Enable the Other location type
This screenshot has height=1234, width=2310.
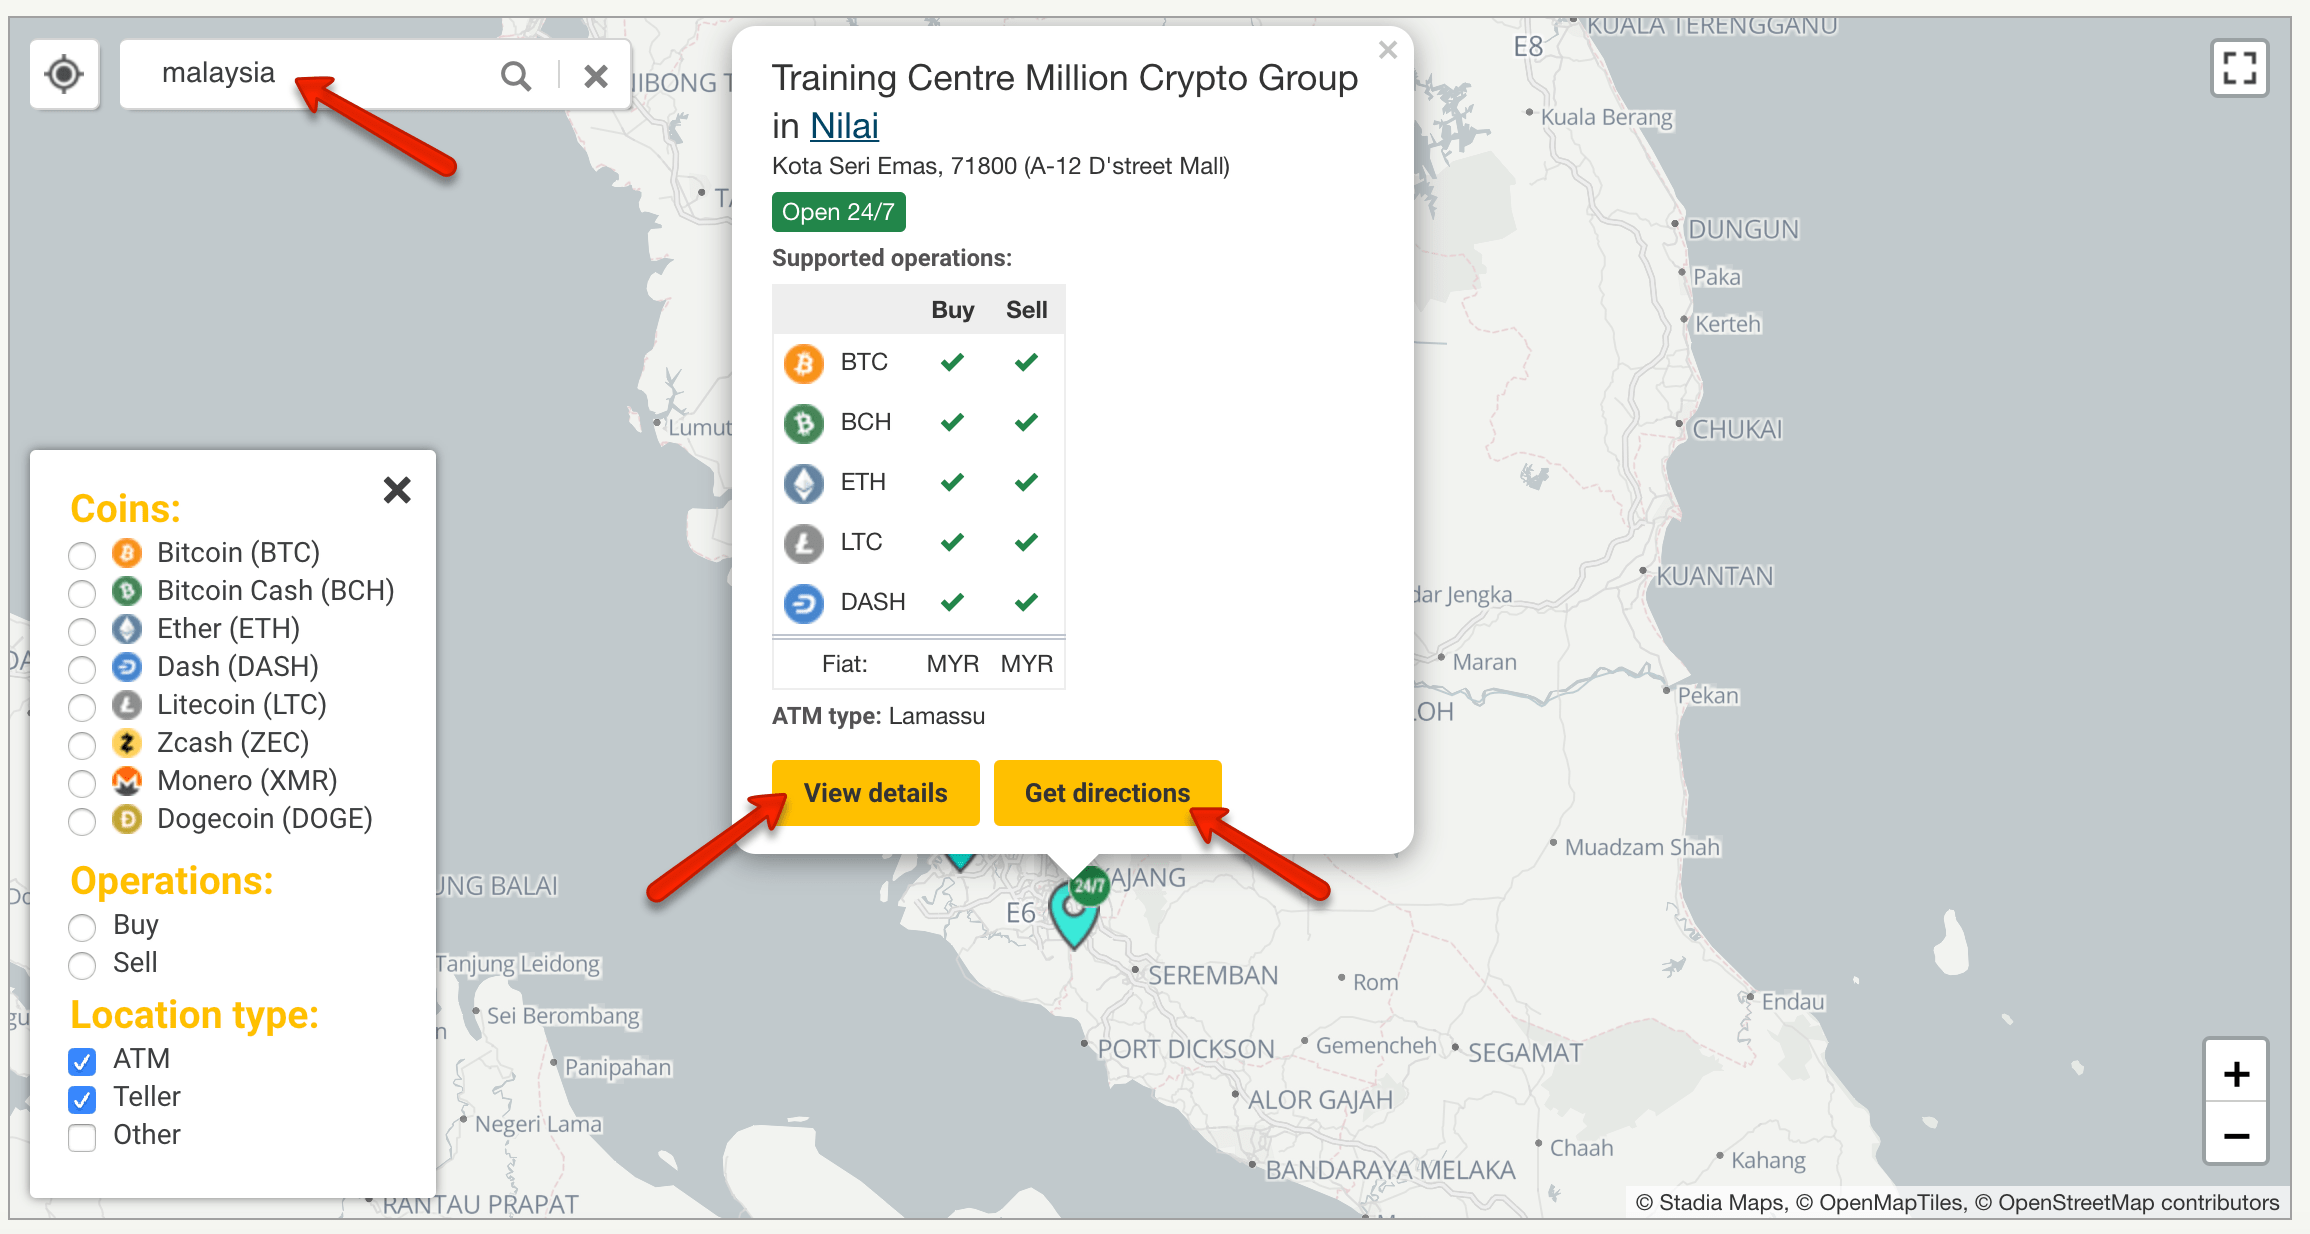pos(81,1137)
